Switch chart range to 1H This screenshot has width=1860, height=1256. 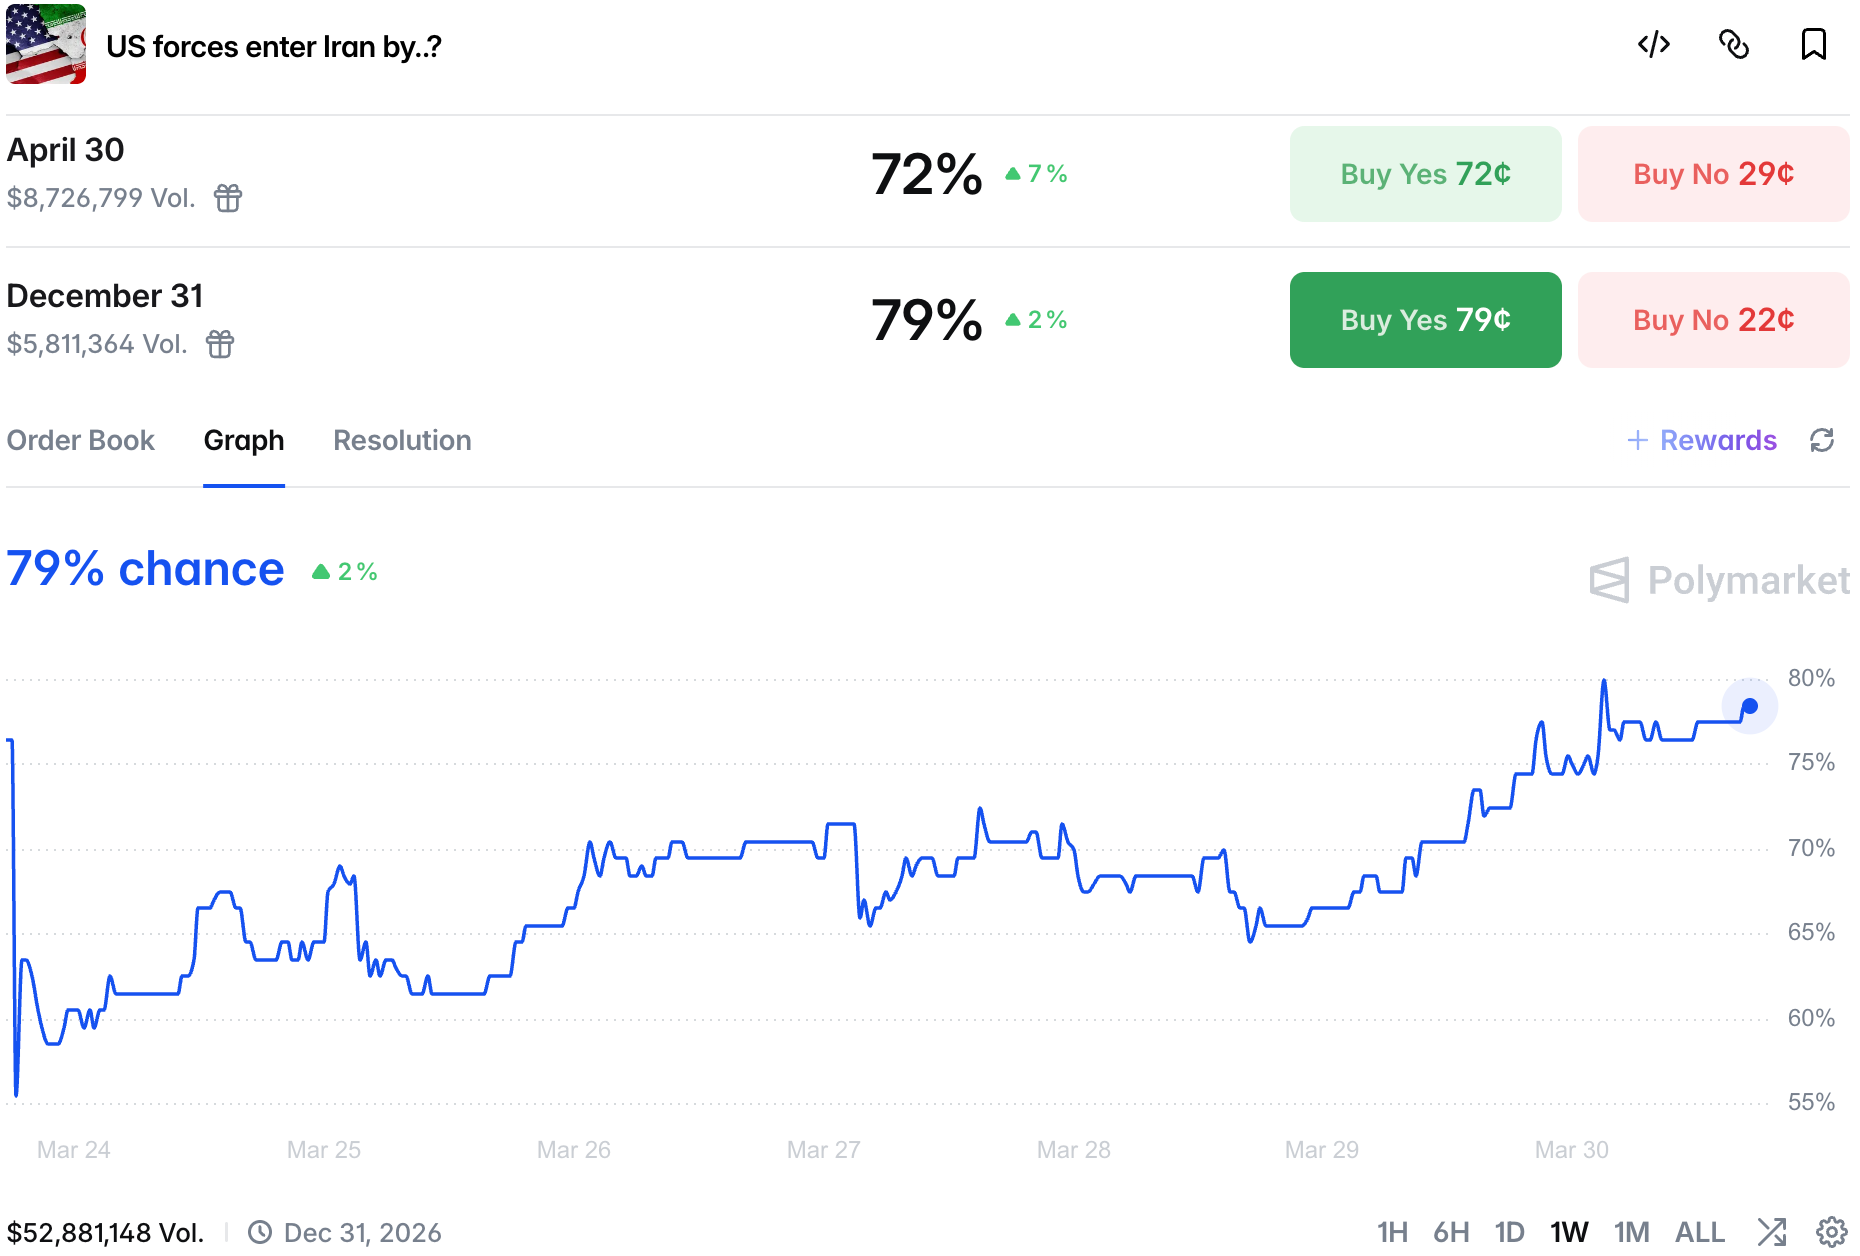[1392, 1232]
